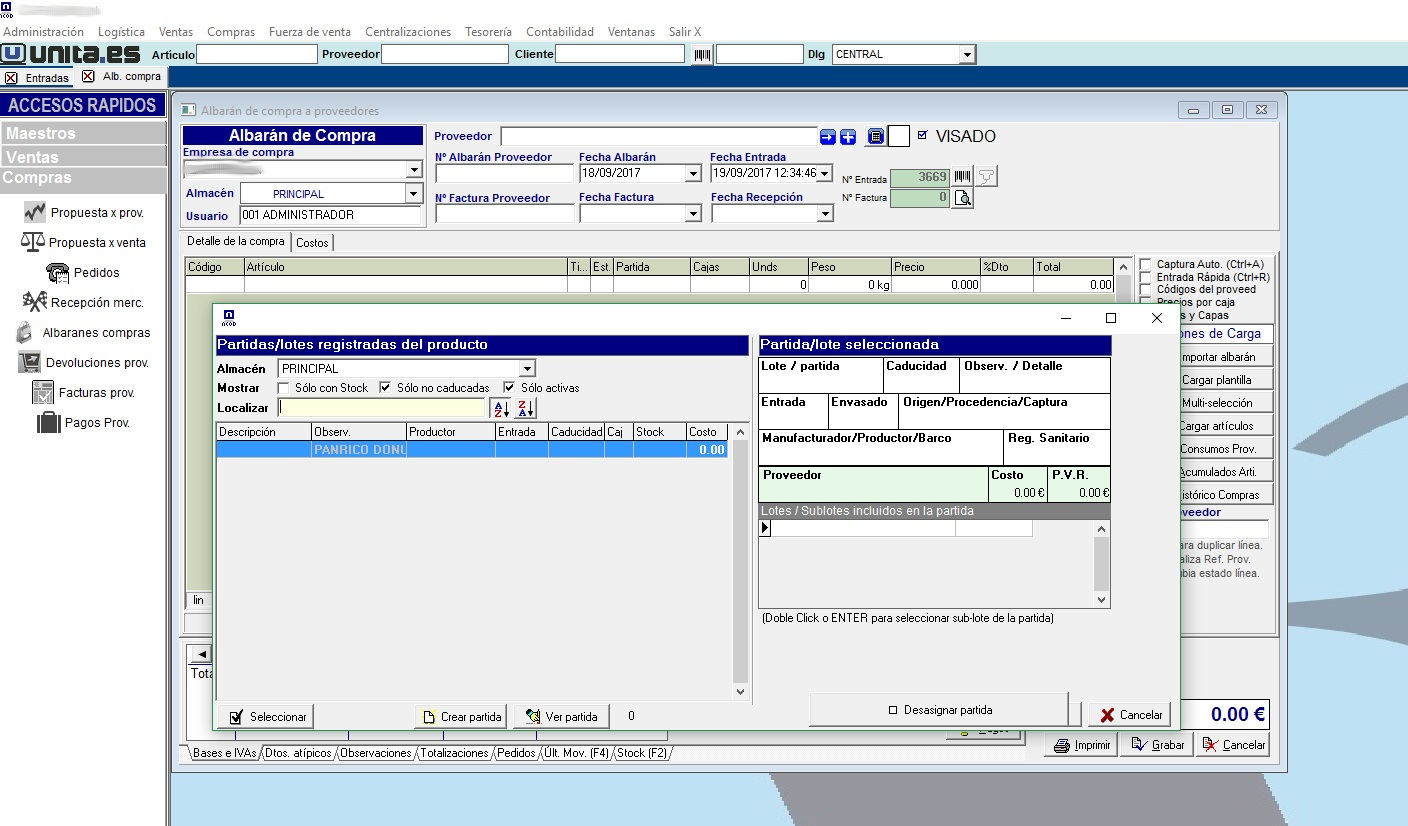1408x826 pixels.
Task: Open Recepción merc. in the sidebar
Action: (x=84, y=302)
